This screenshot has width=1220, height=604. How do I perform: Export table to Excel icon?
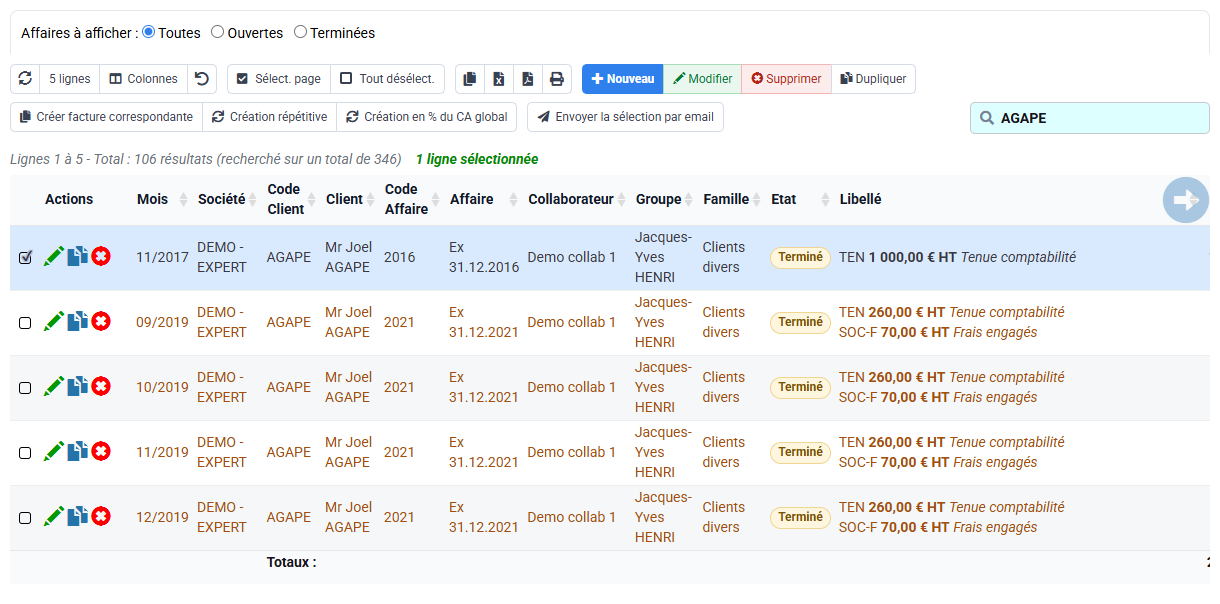click(499, 79)
